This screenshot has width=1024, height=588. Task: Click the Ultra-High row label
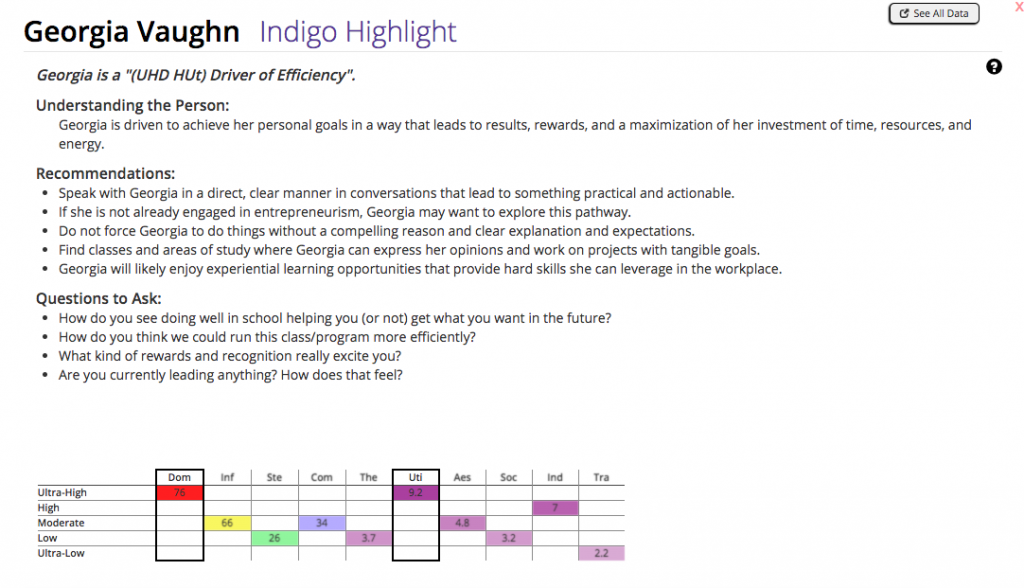(60, 492)
